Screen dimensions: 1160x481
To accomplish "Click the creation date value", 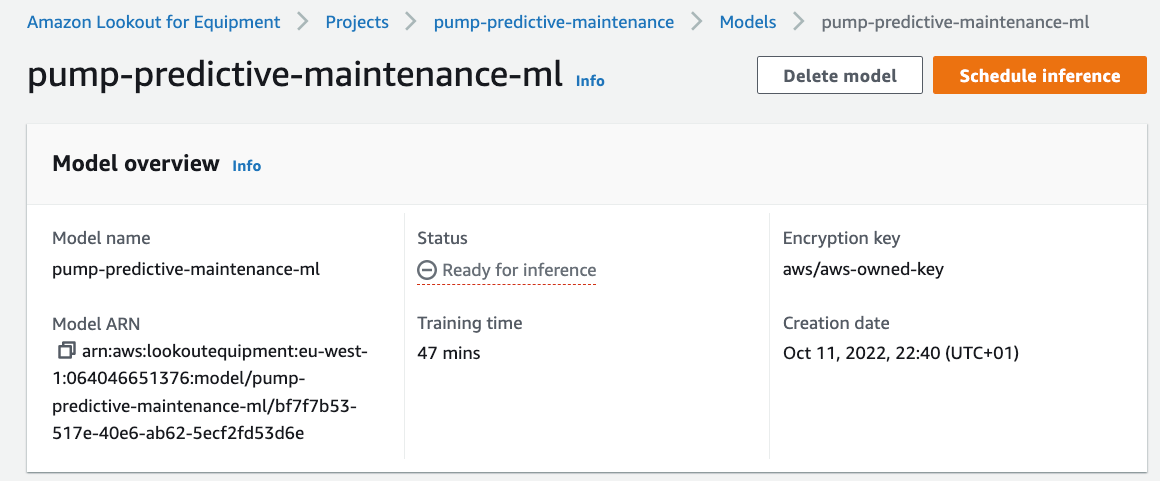I will tap(900, 353).
